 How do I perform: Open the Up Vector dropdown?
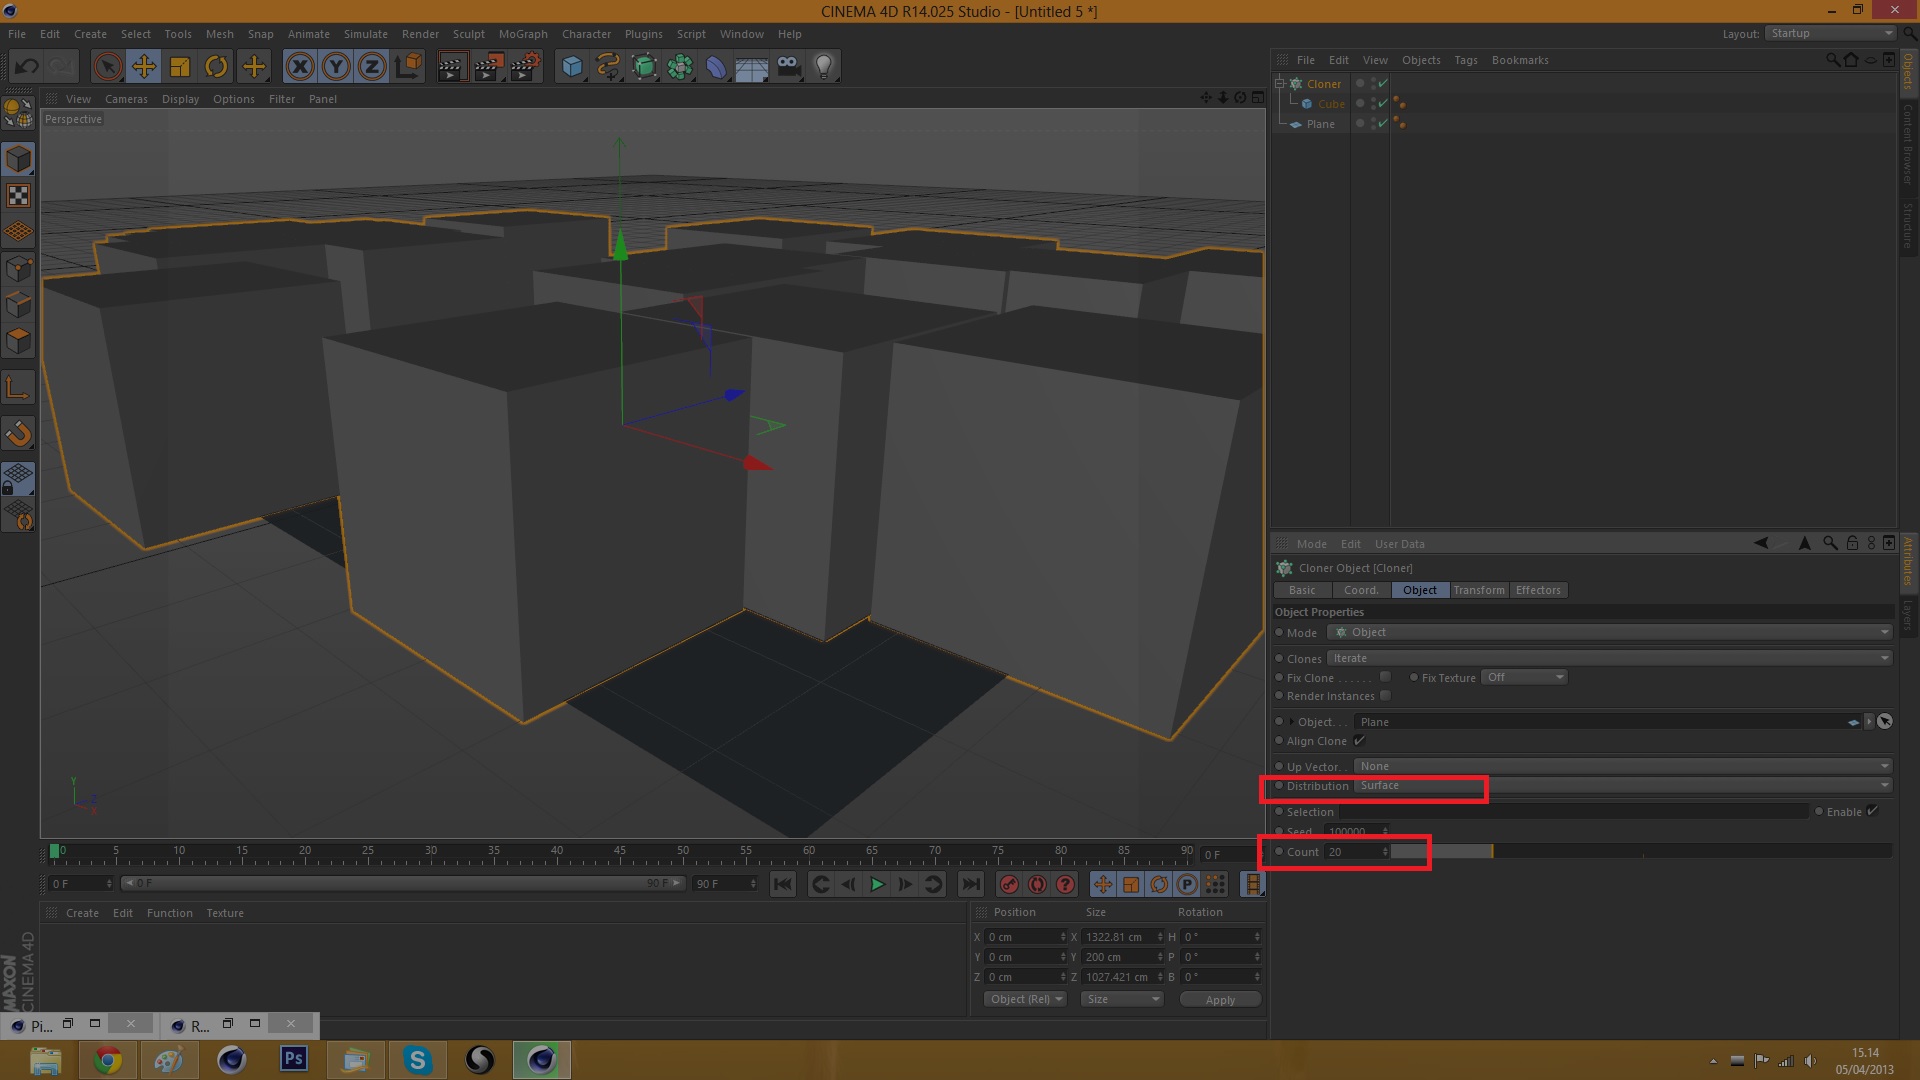(1622, 766)
